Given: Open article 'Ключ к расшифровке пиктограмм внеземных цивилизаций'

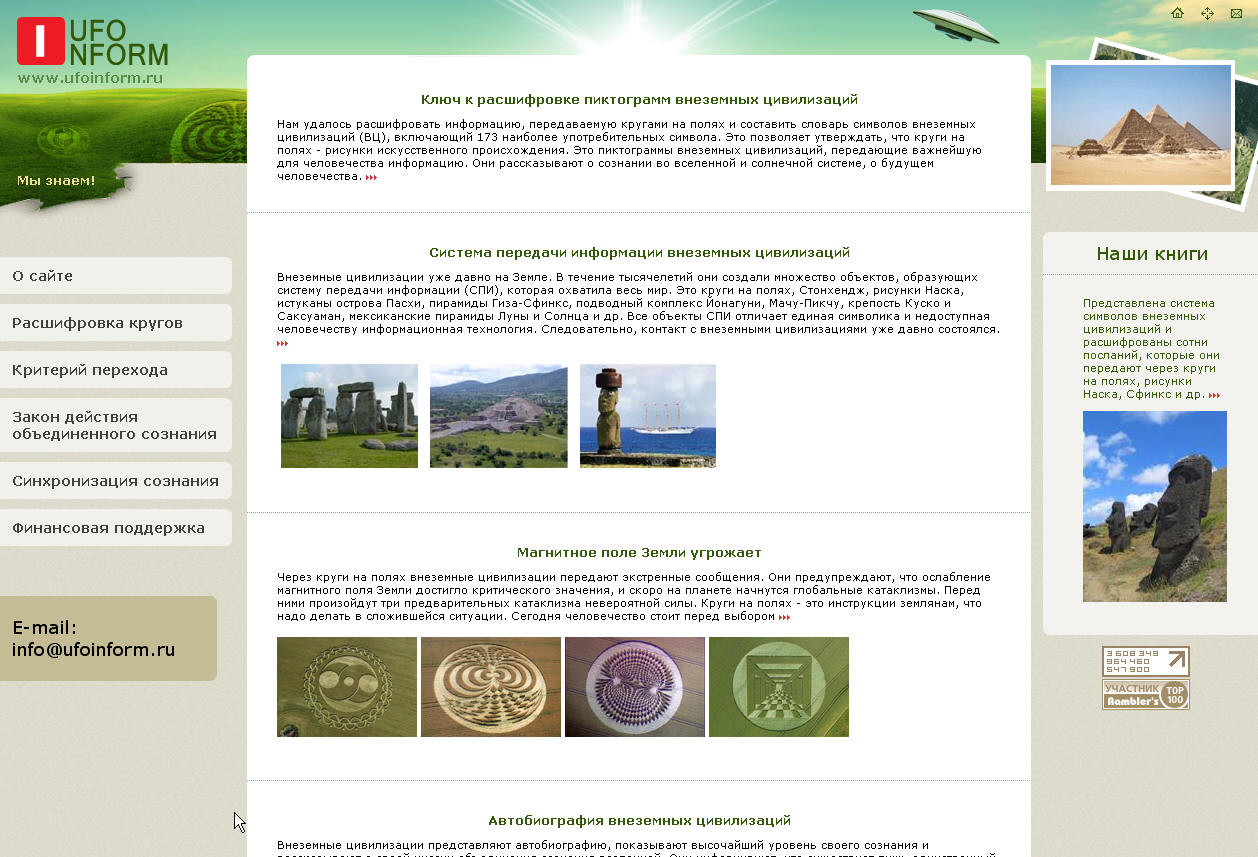Looking at the screenshot, I should click(x=639, y=99).
